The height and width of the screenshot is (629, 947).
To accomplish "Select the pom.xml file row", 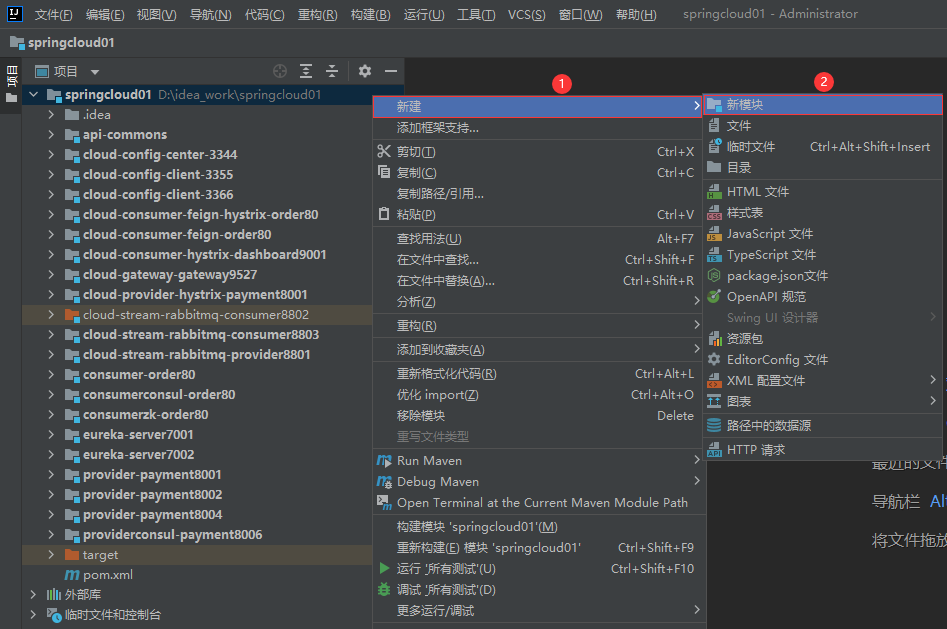I will 197,575.
